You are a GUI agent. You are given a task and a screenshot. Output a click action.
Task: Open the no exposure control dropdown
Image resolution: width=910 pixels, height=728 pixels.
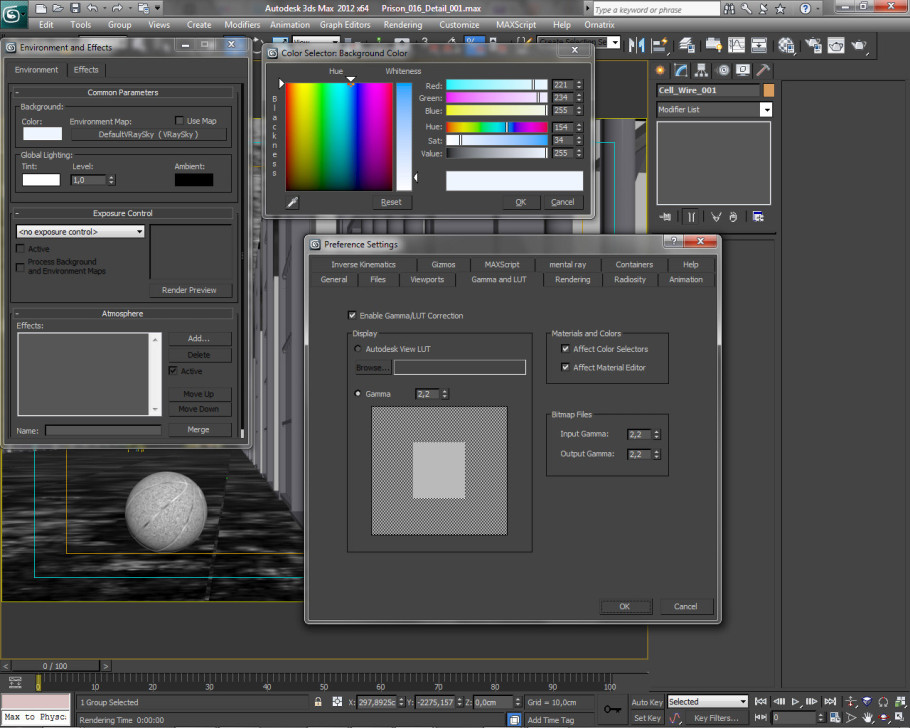click(x=81, y=232)
